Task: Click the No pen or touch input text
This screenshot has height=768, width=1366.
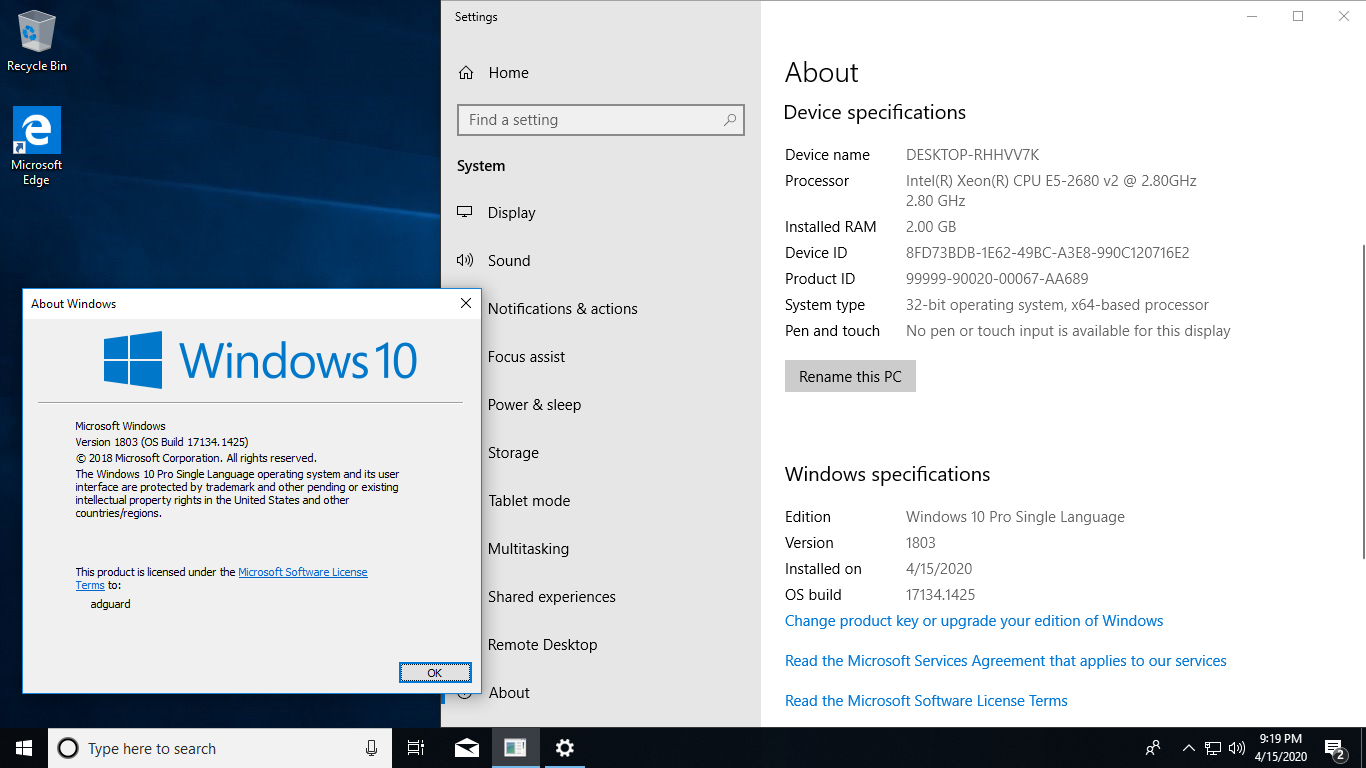Action: click(1068, 331)
